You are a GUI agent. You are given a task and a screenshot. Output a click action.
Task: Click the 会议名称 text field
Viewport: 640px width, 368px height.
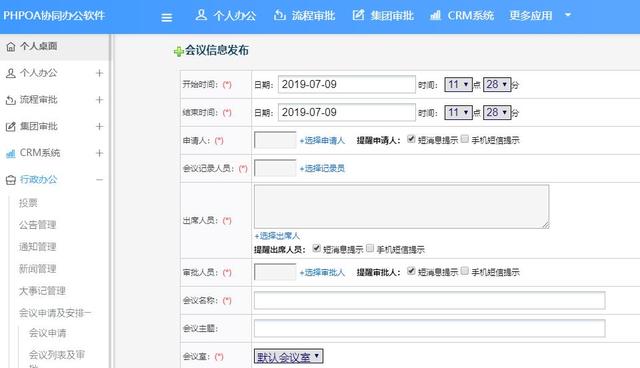[429, 300]
